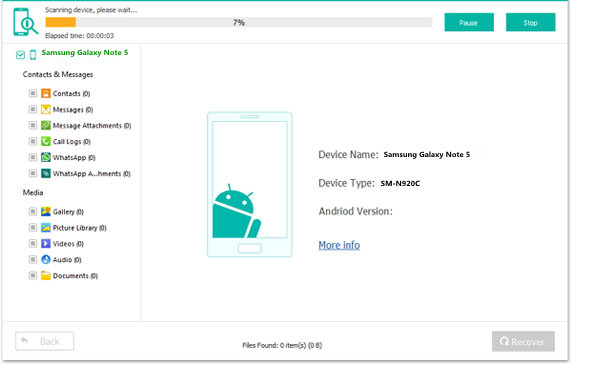Click the Recover button
Image resolution: width=600 pixels, height=365 pixels.
(523, 341)
